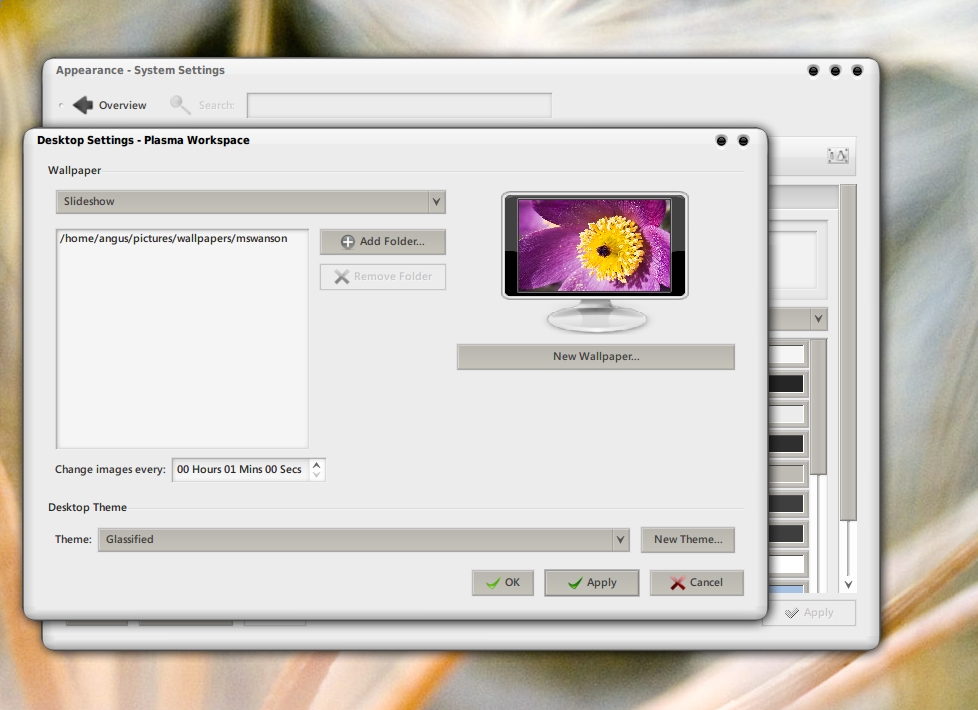Click the dialog's left title bar button
The image size is (978, 710).
721,141
